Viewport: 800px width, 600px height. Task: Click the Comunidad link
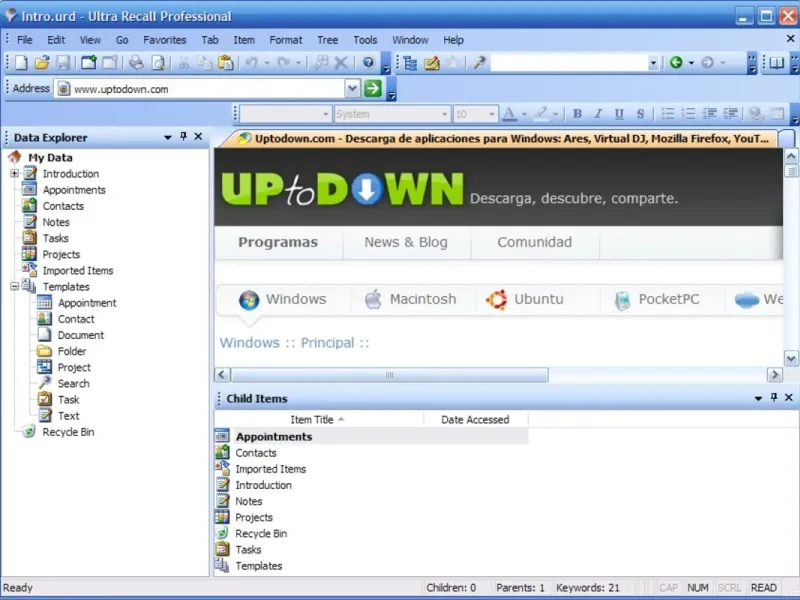(x=534, y=242)
